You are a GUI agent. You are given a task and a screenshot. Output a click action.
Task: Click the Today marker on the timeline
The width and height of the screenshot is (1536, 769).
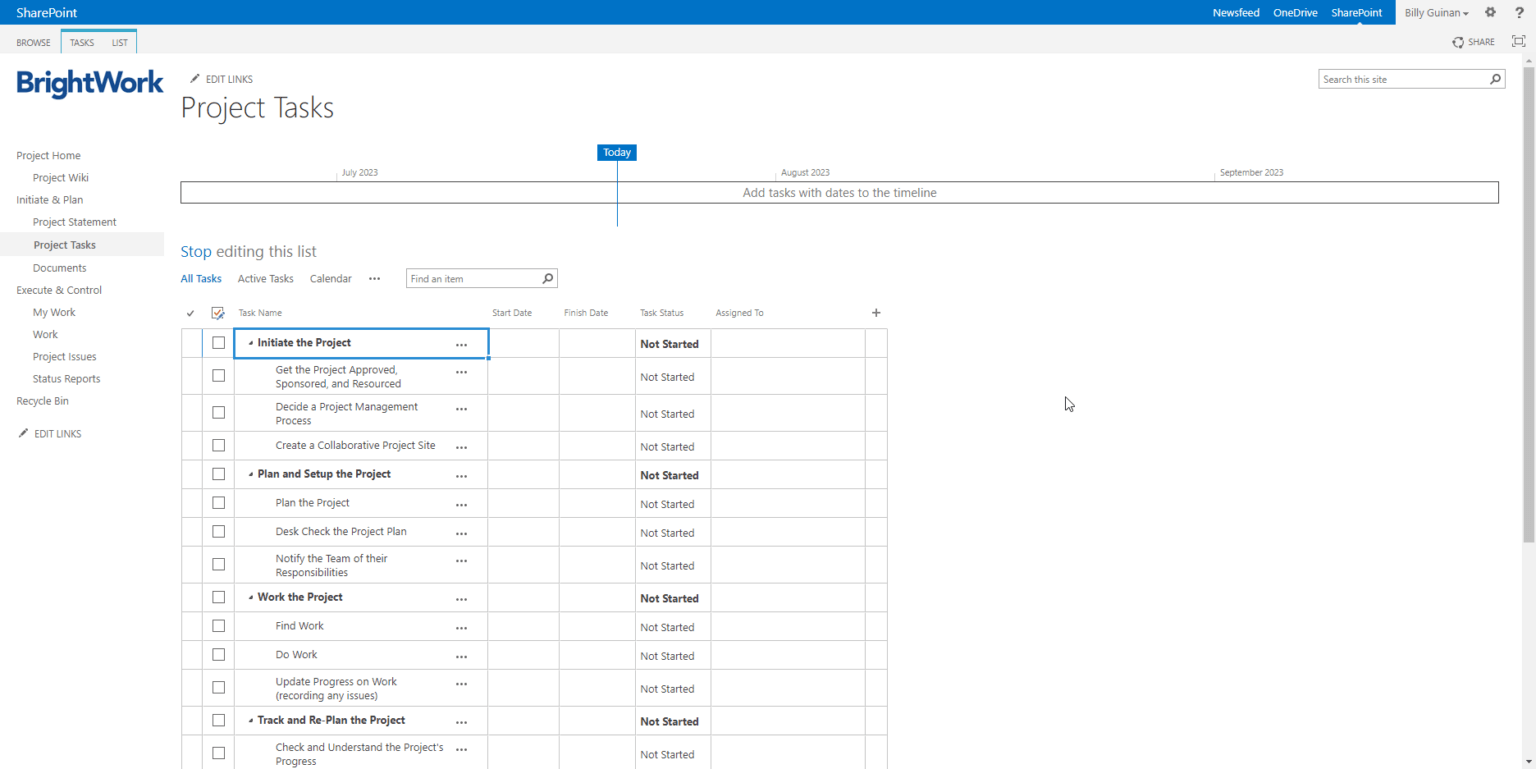click(616, 152)
